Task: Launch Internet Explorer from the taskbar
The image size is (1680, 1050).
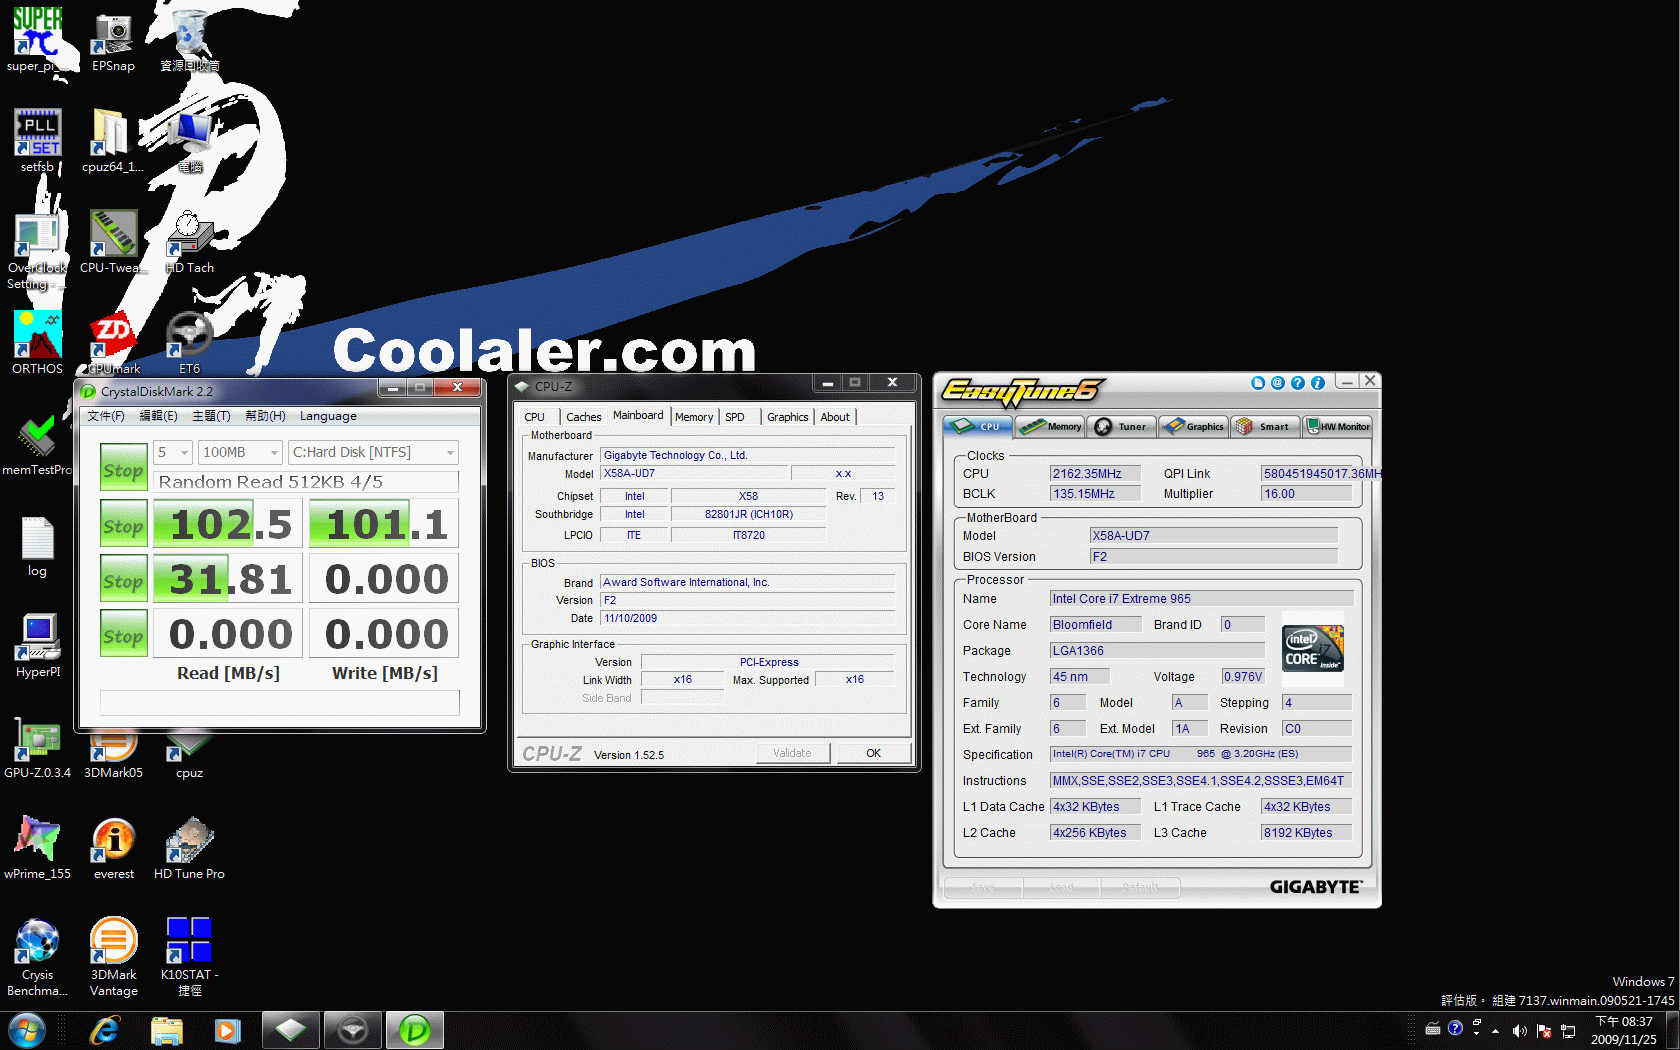Action: pos(104,1030)
